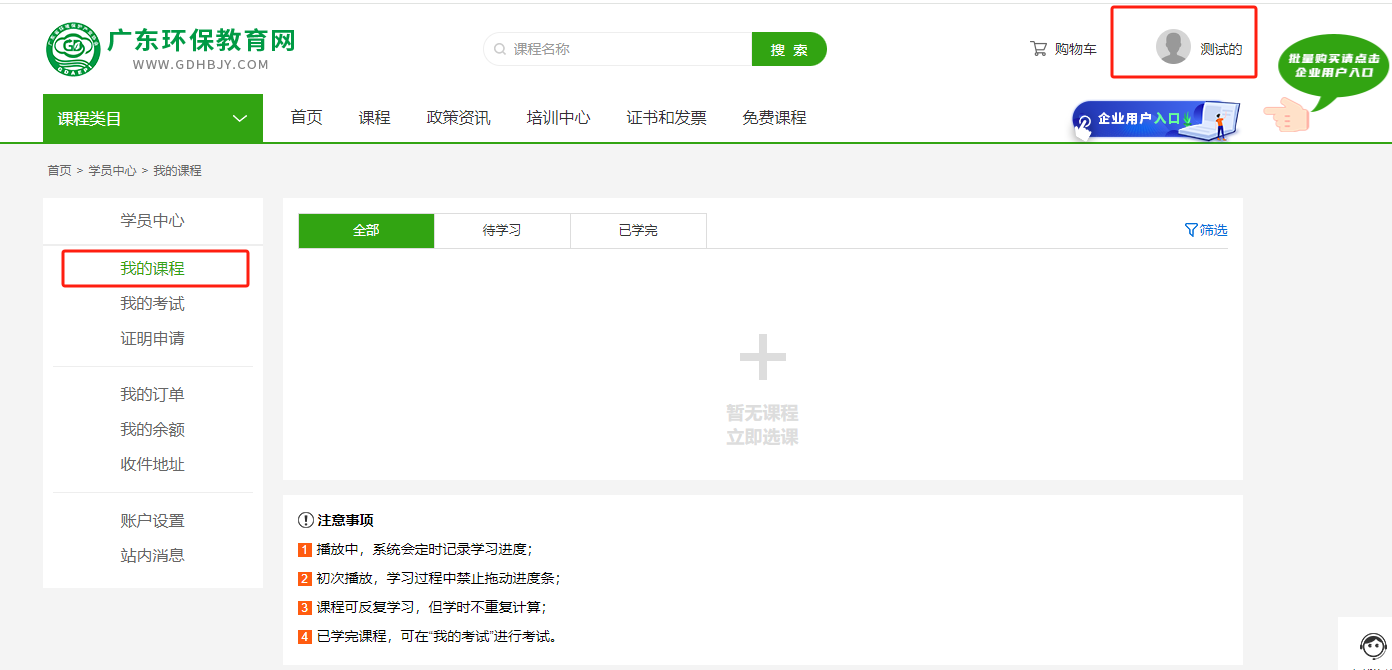
Task: Switch to the 待学习 tab
Action: [502, 231]
